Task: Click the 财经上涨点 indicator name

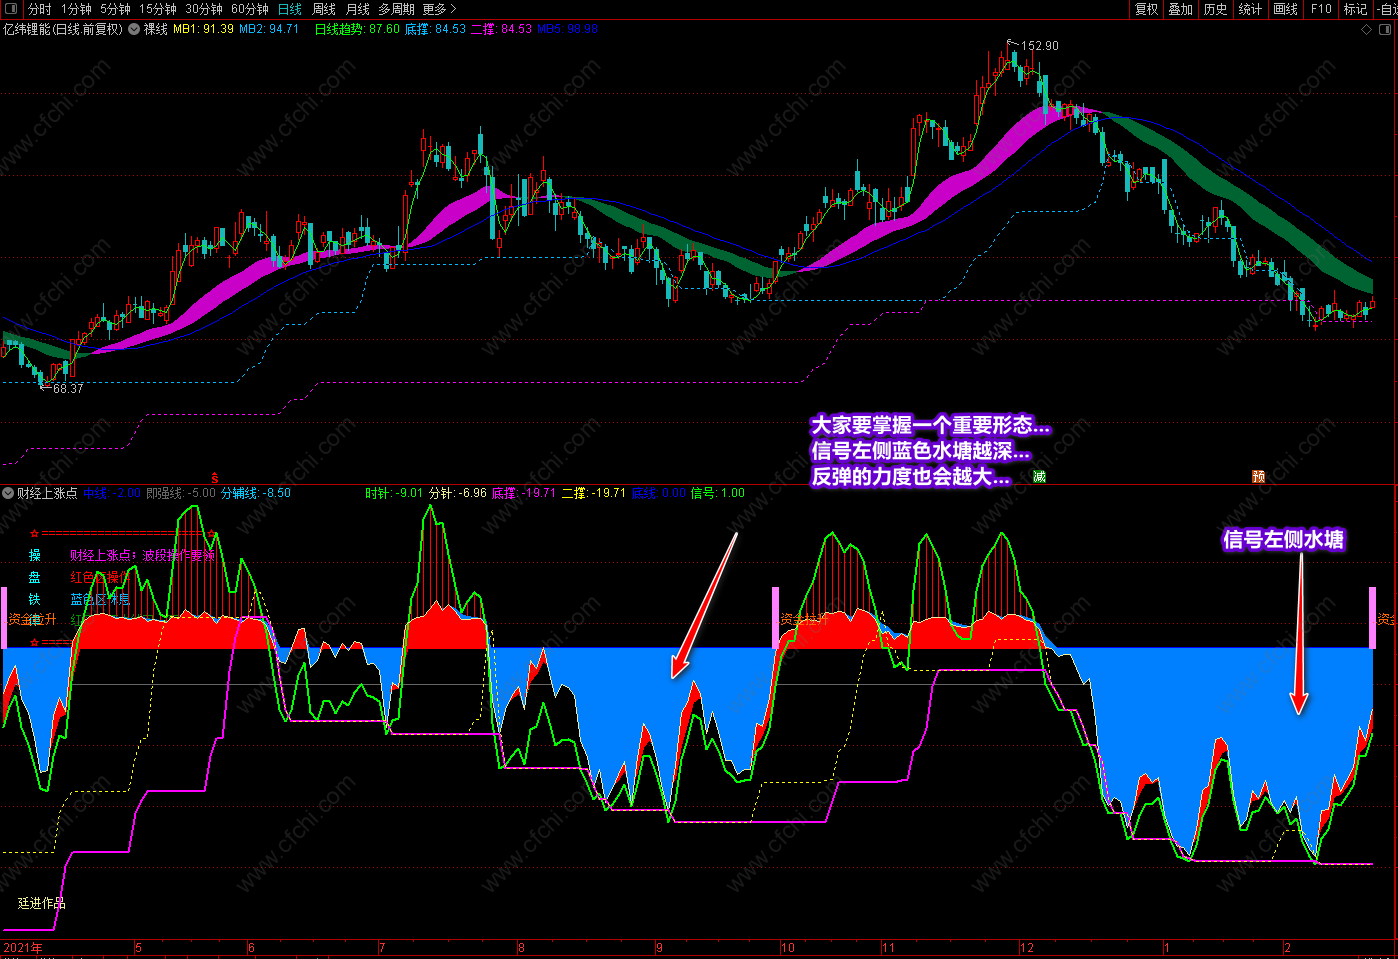Action: [x=47, y=493]
